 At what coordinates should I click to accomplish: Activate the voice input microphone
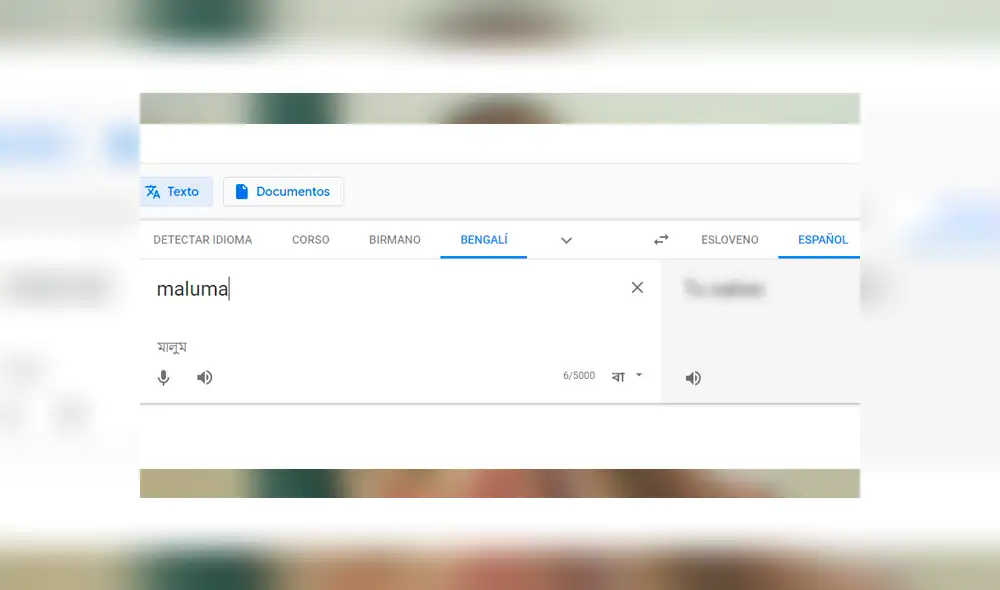pyautogui.click(x=163, y=377)
